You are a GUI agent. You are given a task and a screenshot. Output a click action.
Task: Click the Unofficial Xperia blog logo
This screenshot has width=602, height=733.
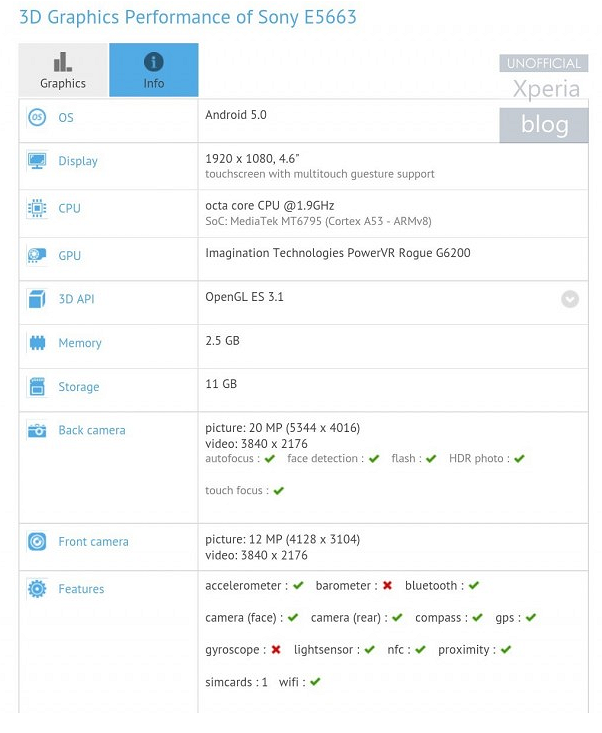(x=545, y=98)
